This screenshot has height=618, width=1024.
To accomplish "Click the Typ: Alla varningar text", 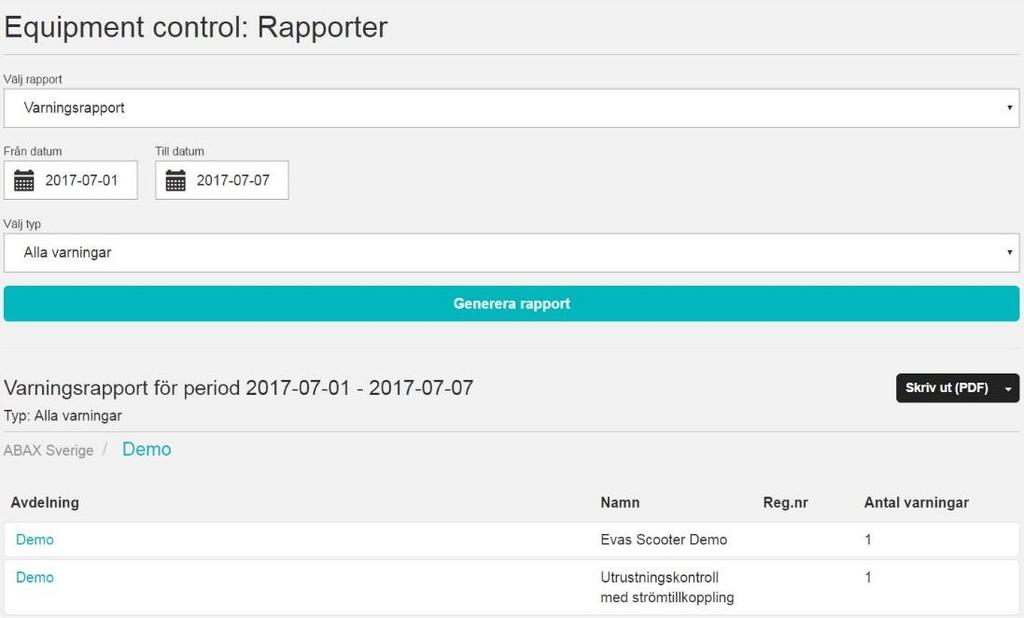I will (63, 416).
